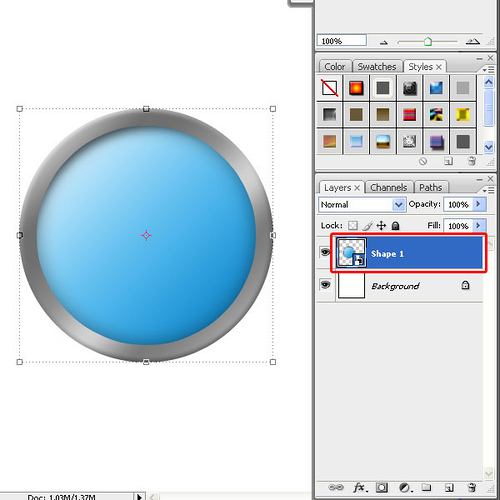Apply the red-yellow sunburst style swatch

(x=356, y=88)
